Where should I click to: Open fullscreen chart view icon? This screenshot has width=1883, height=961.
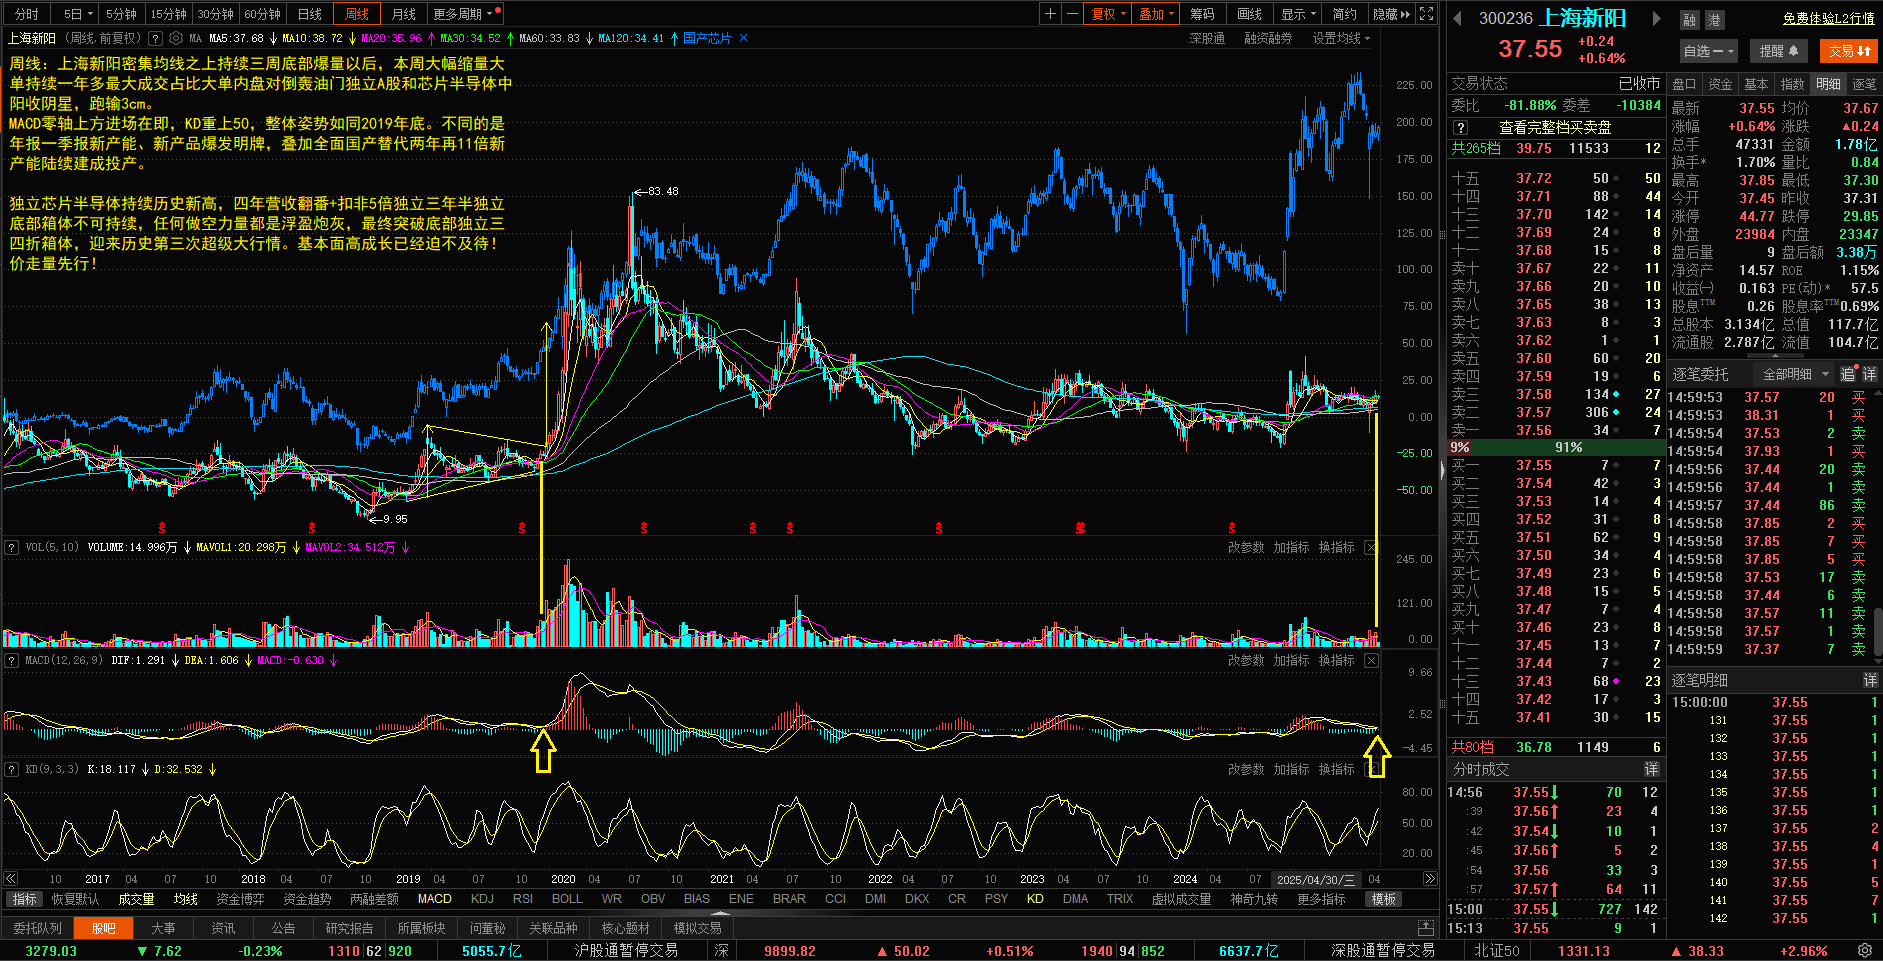point(1427,14)
